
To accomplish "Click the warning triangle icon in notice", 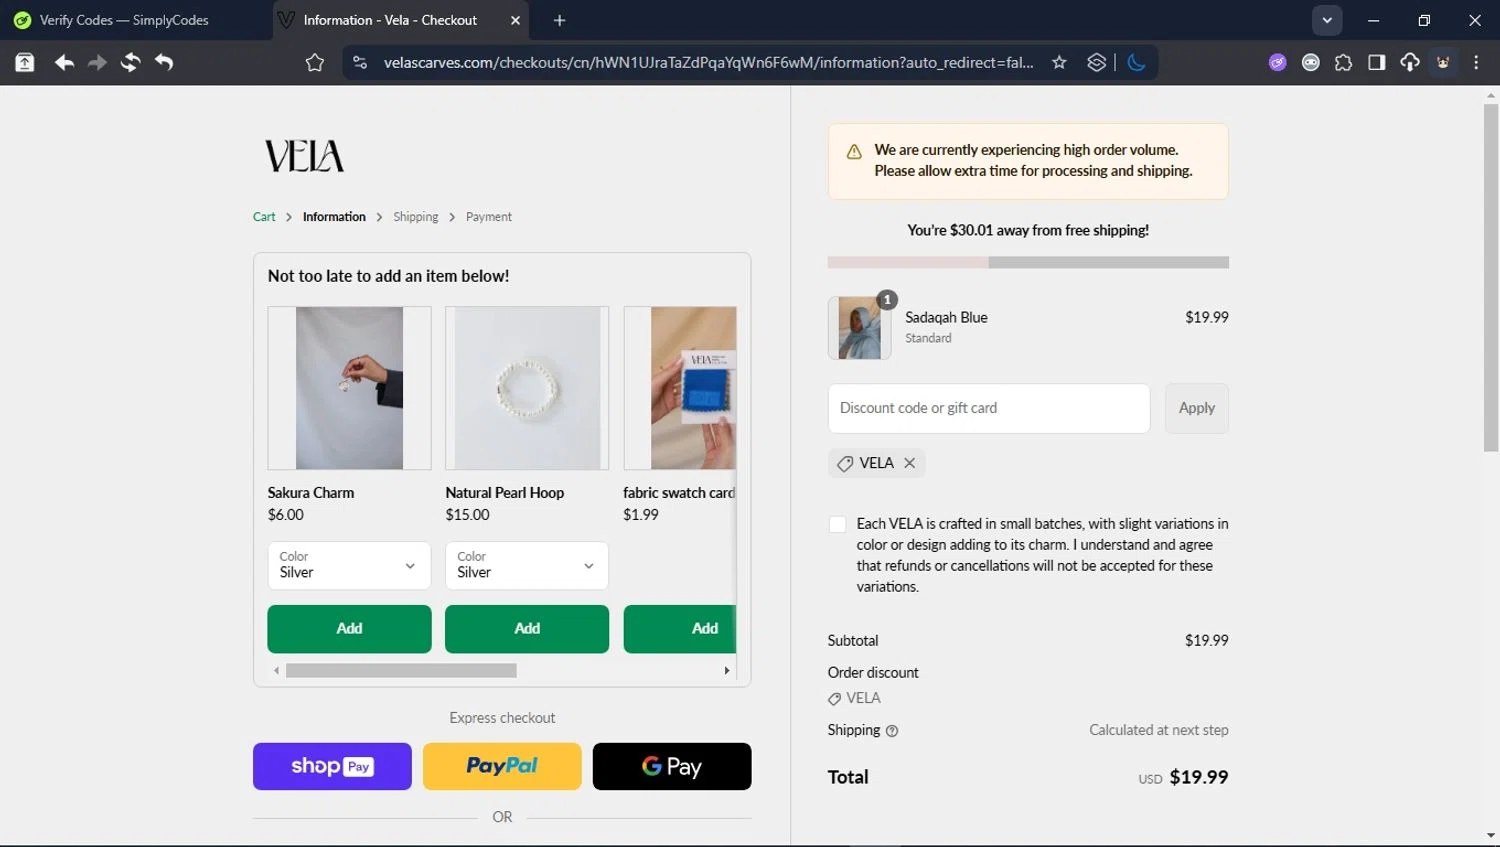I will (x=854, y=152).
